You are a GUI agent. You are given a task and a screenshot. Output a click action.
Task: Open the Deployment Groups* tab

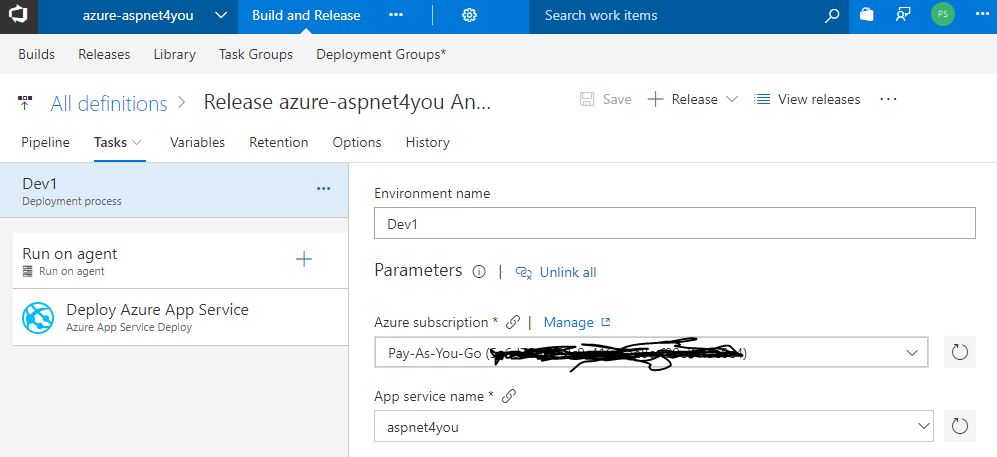point(381,55)
